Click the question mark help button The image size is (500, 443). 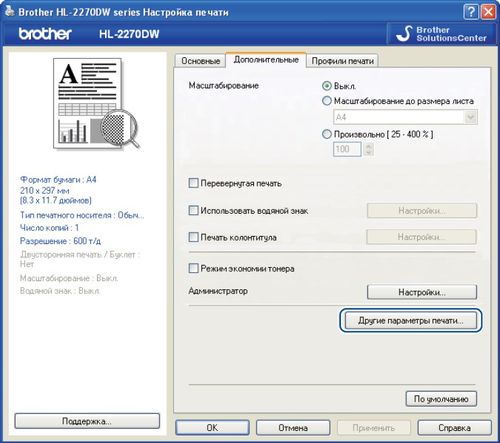coord(471,12)
